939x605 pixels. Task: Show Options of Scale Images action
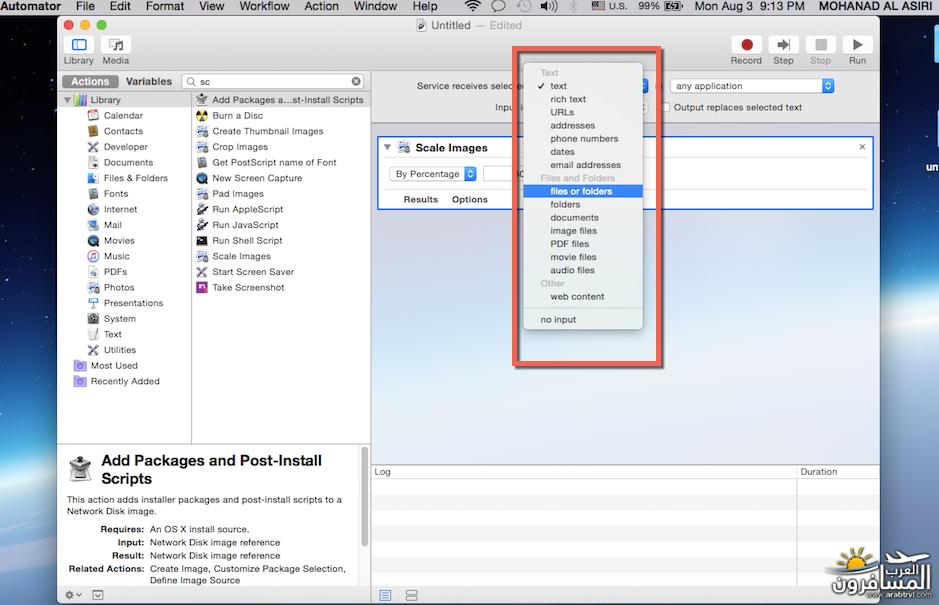point(470,199)
